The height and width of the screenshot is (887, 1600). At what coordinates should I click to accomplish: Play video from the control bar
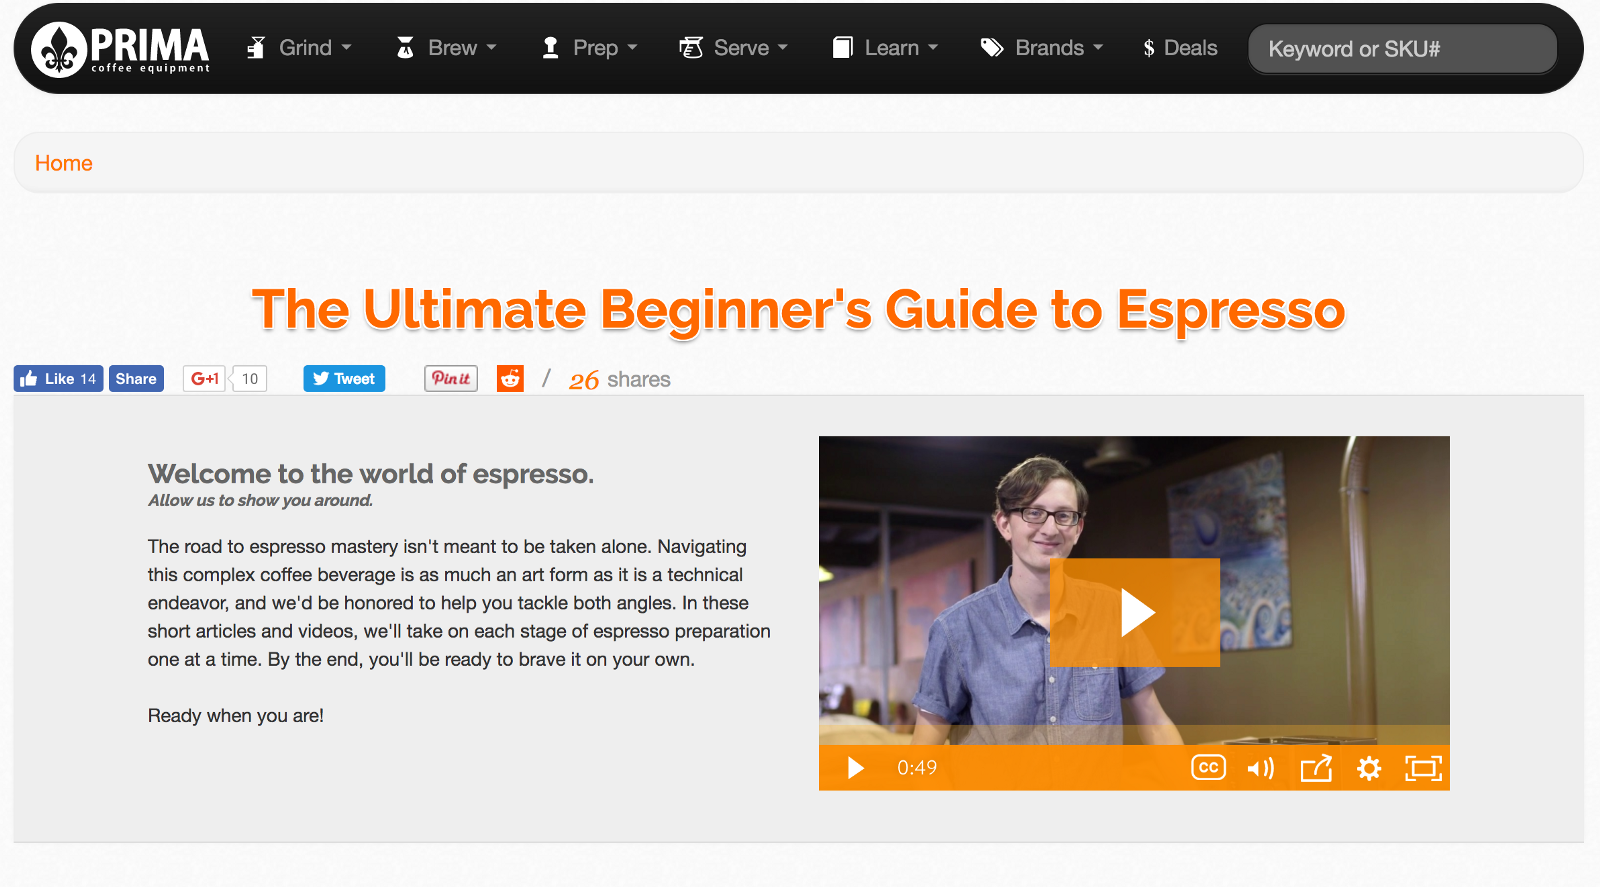[855, 768]
